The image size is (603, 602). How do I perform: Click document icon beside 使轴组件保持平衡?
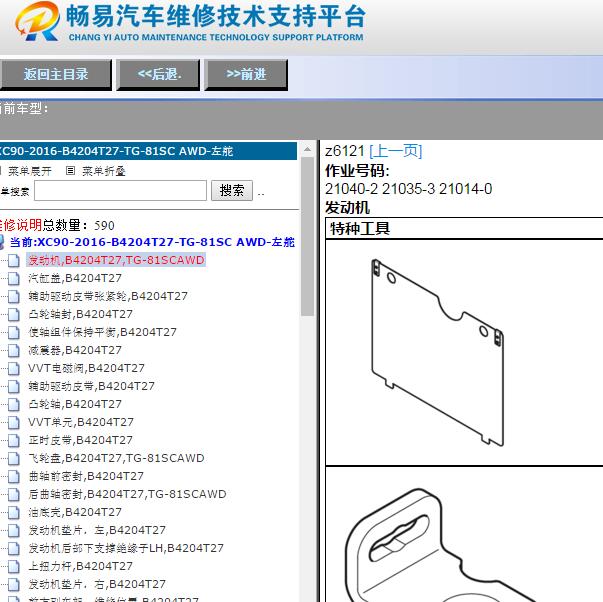coord(14,332)
